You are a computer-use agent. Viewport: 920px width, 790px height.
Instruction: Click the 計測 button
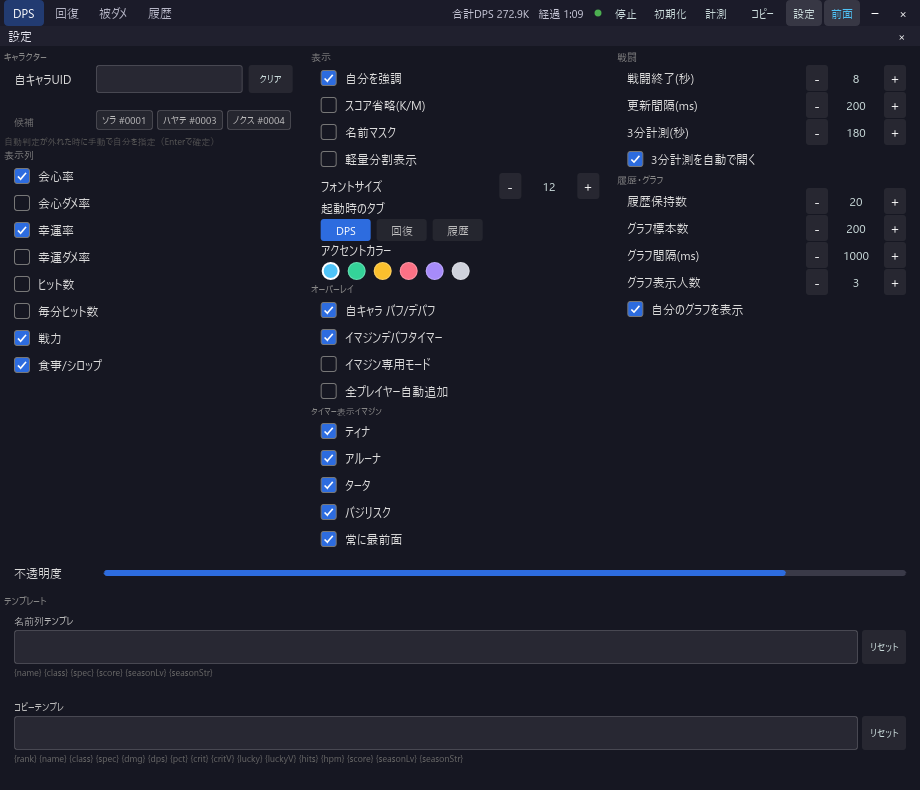(716, 14)
